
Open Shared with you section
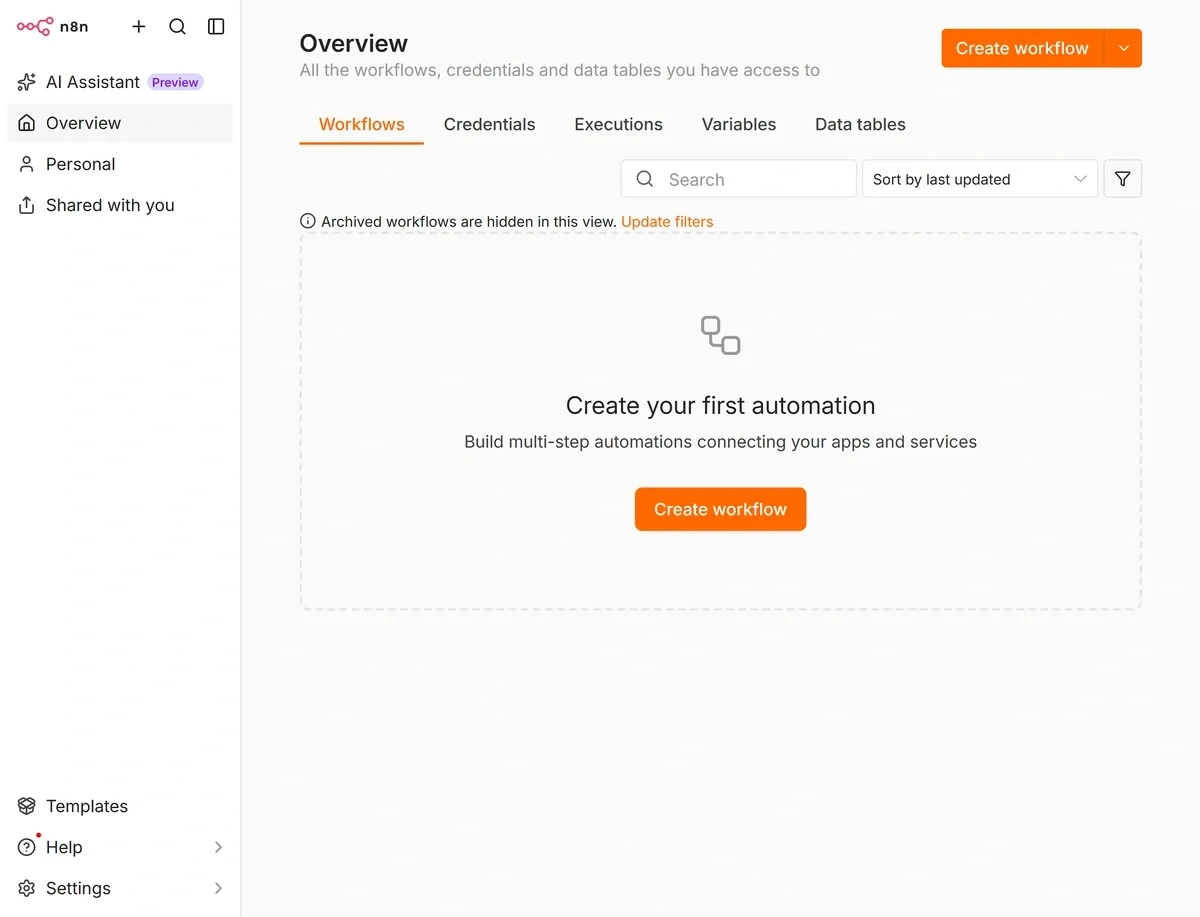(x=120, y=205)
